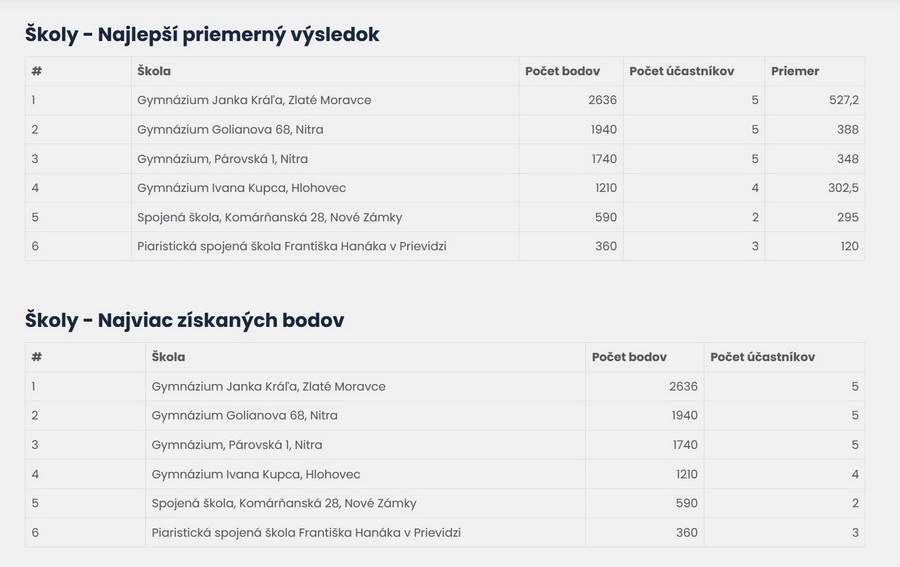Click the 'Škola' header in the average results table

click(x=154, y=71)
